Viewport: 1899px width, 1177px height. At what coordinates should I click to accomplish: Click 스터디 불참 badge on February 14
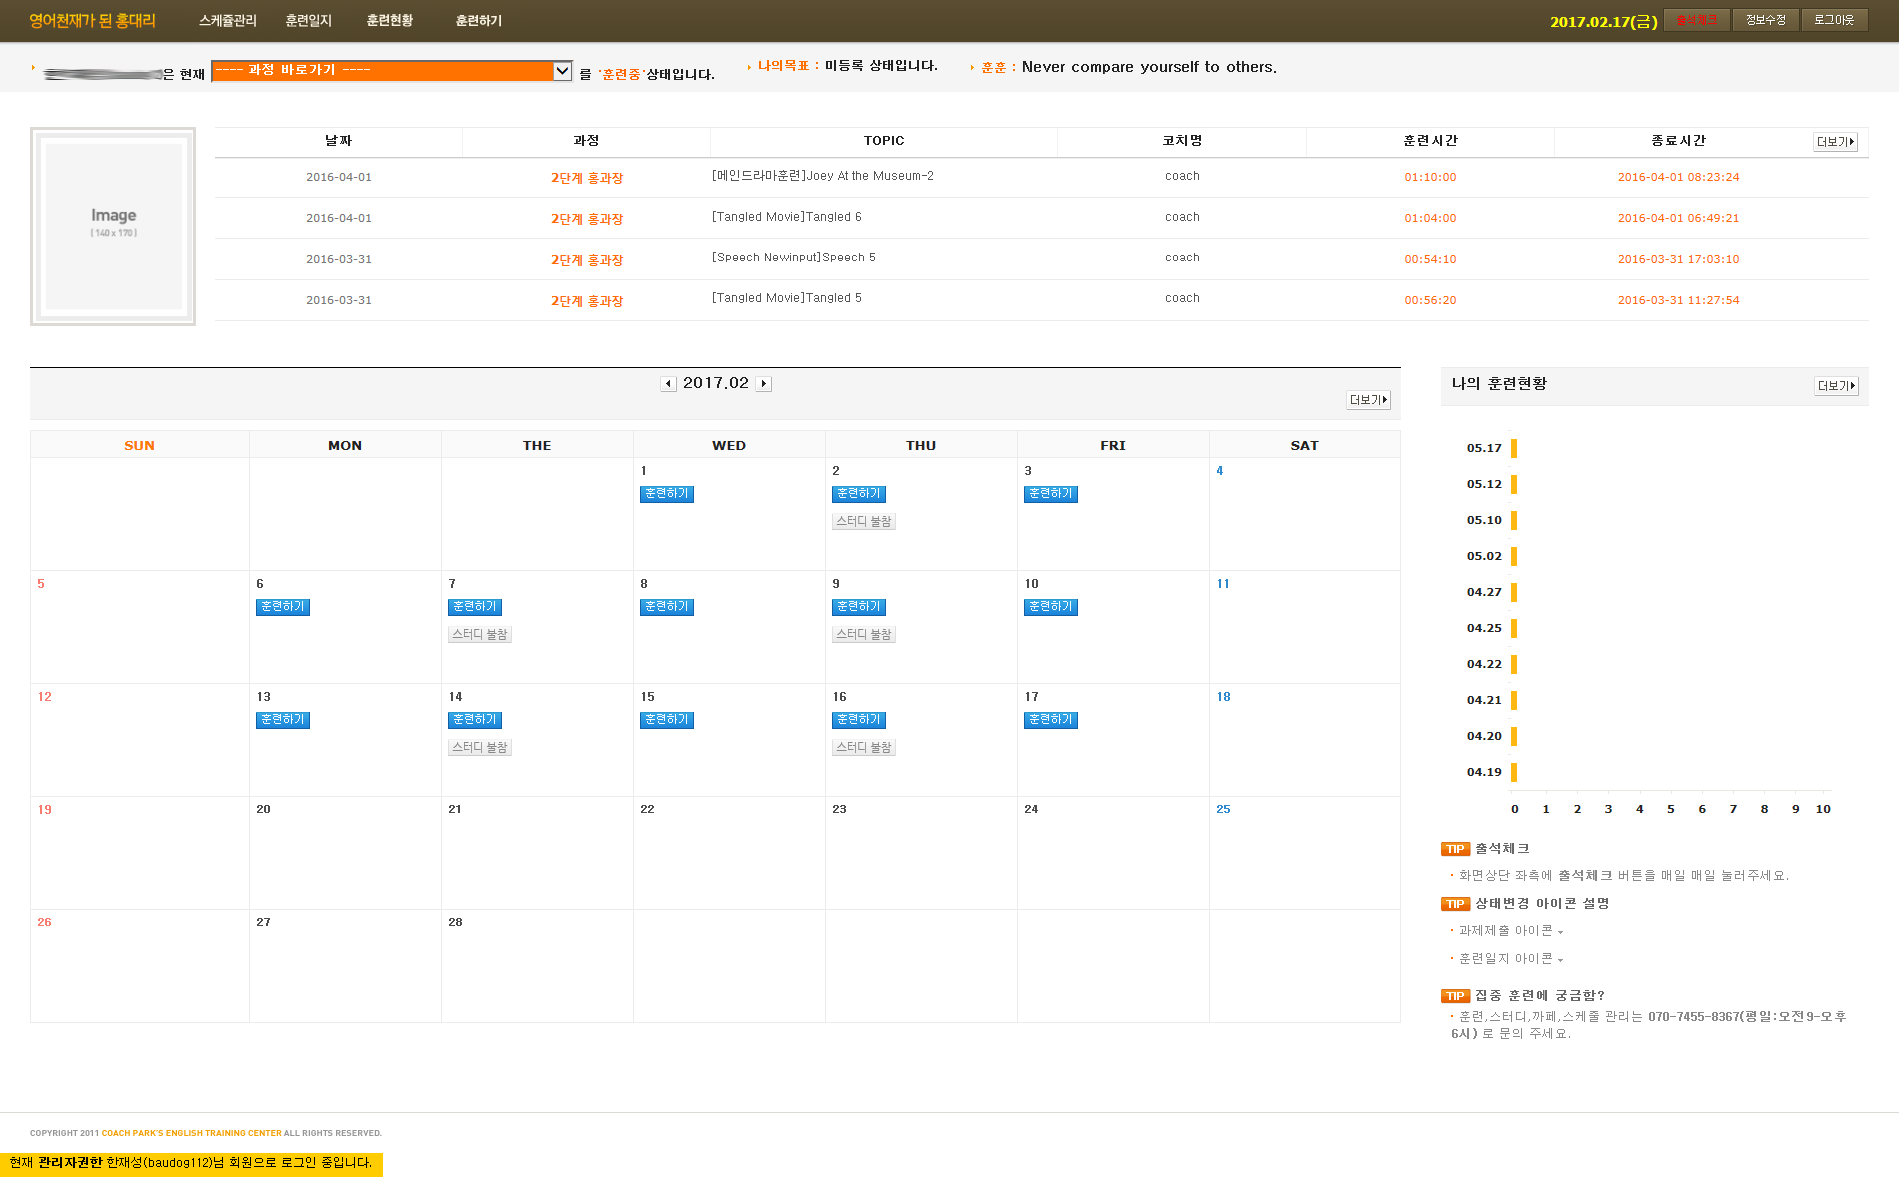pos(479,748)
